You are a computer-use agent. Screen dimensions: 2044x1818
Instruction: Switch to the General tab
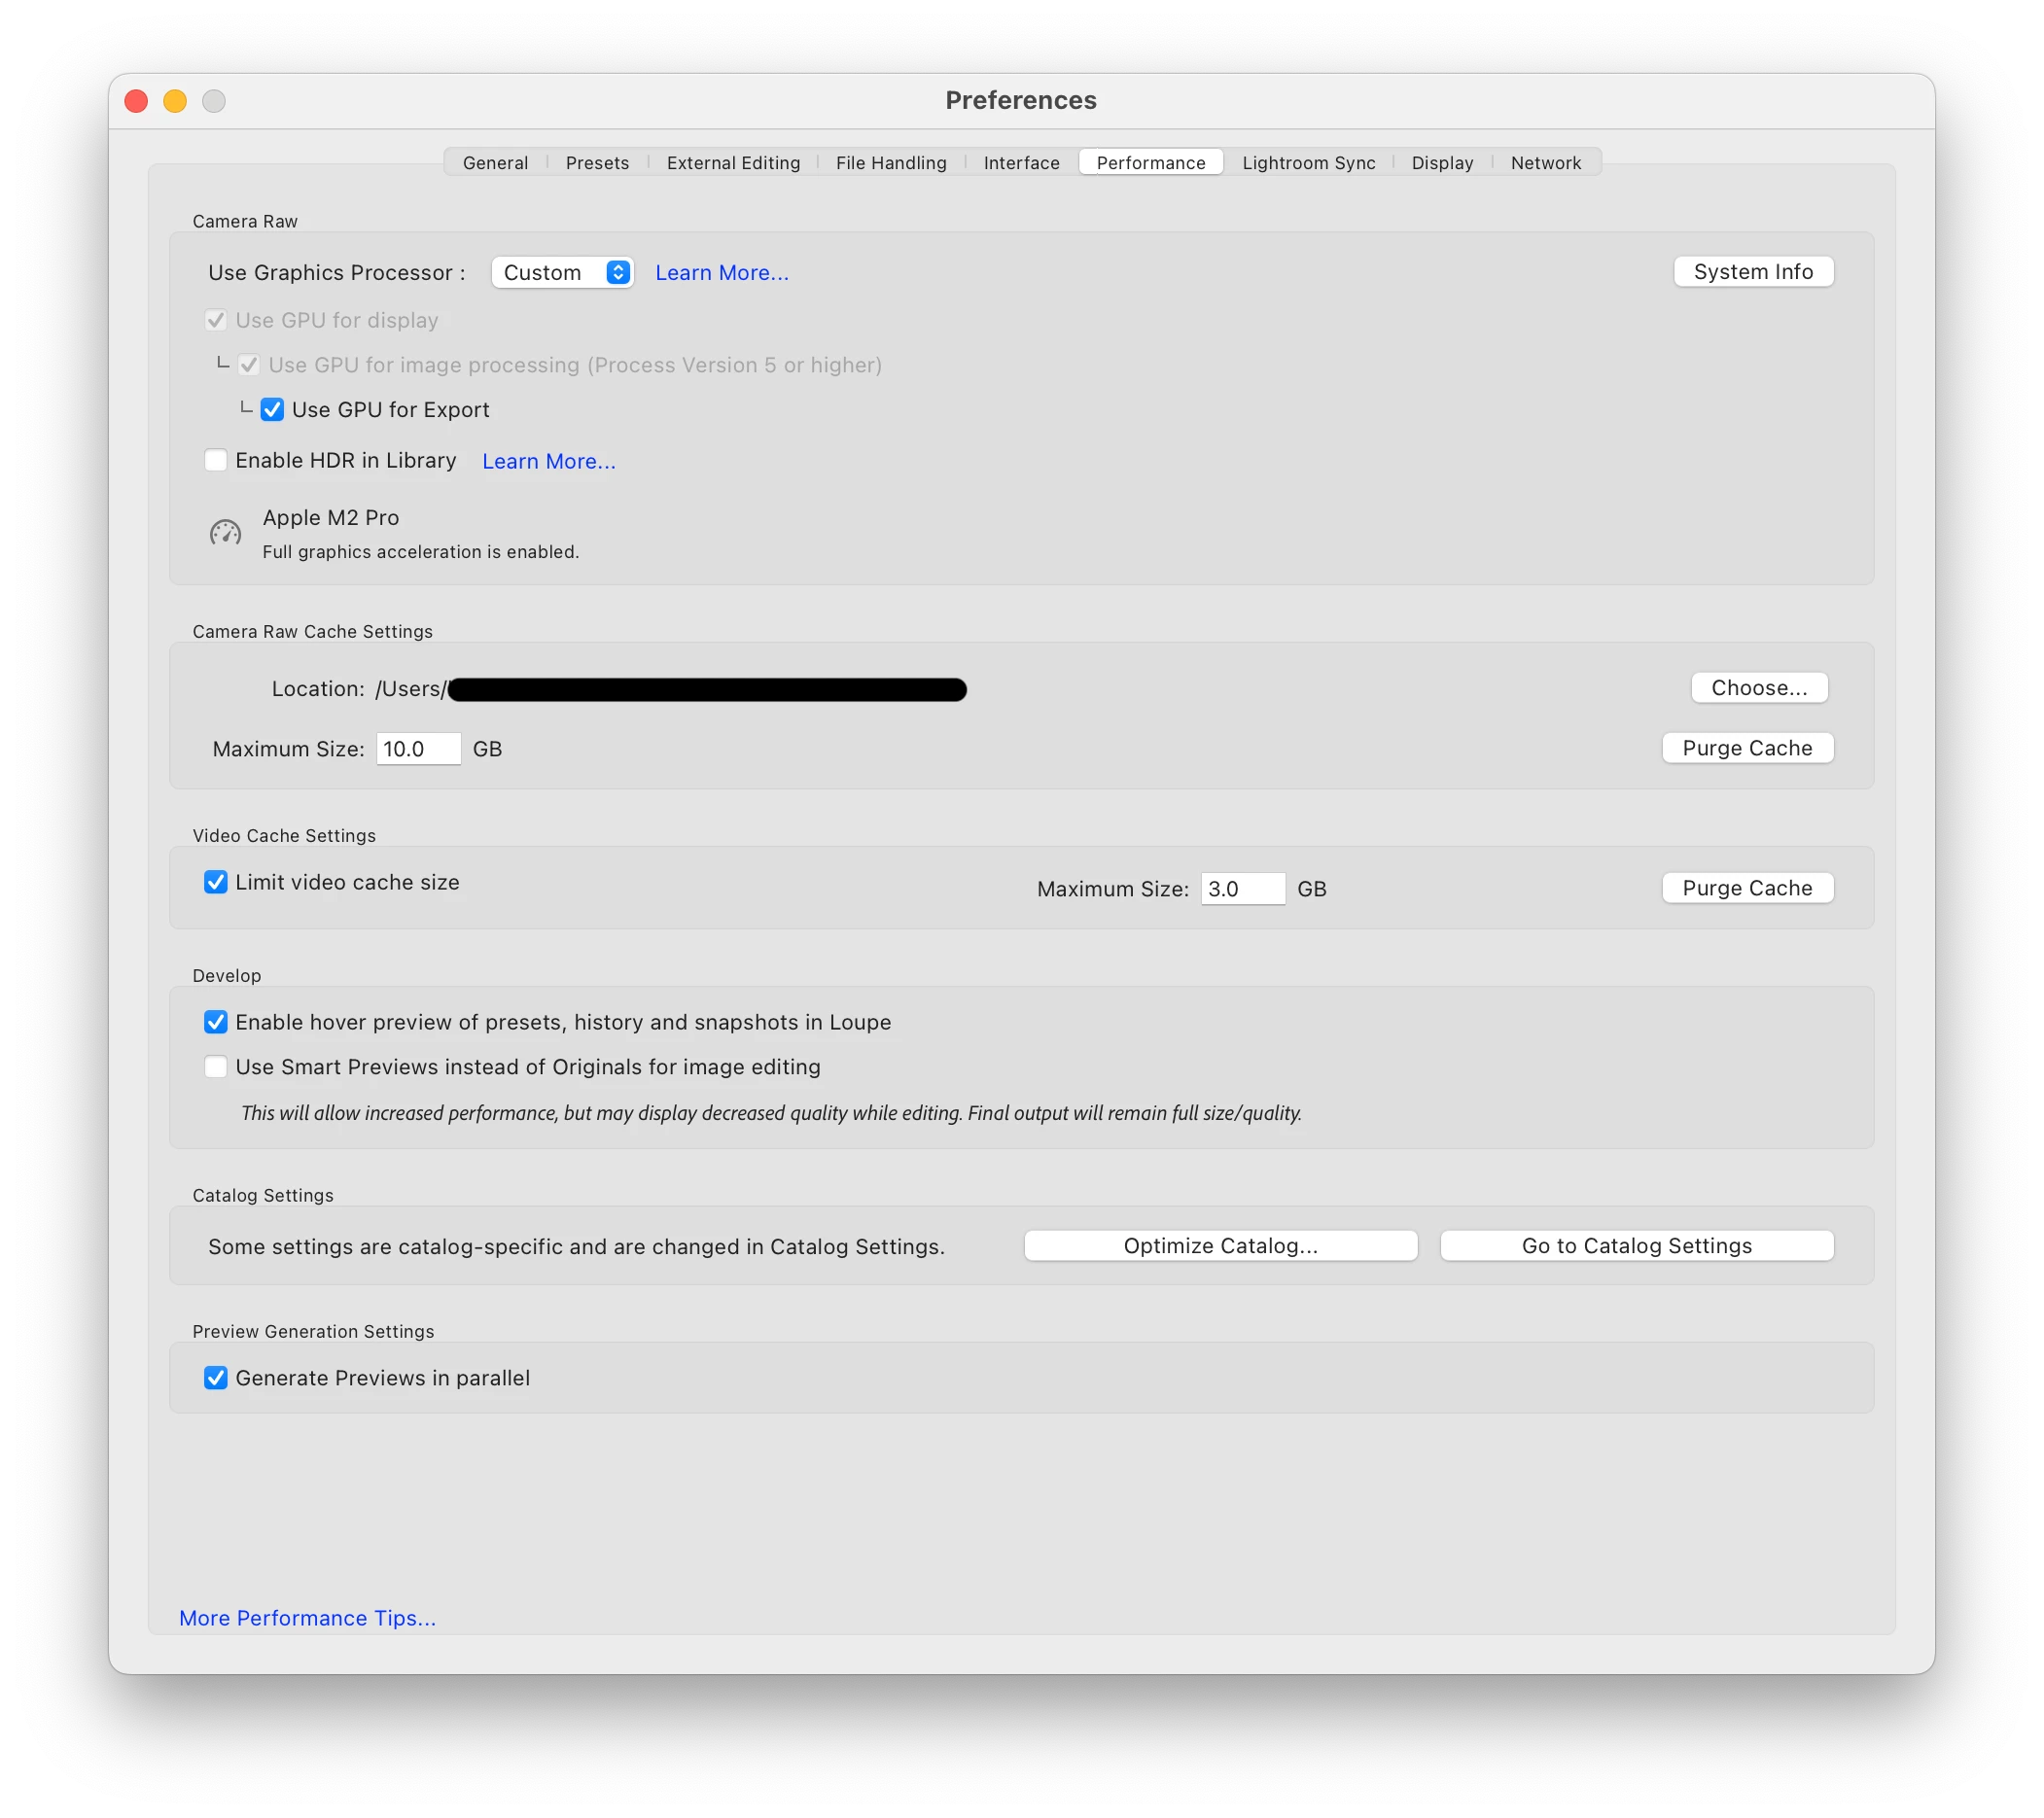[495, 163]
